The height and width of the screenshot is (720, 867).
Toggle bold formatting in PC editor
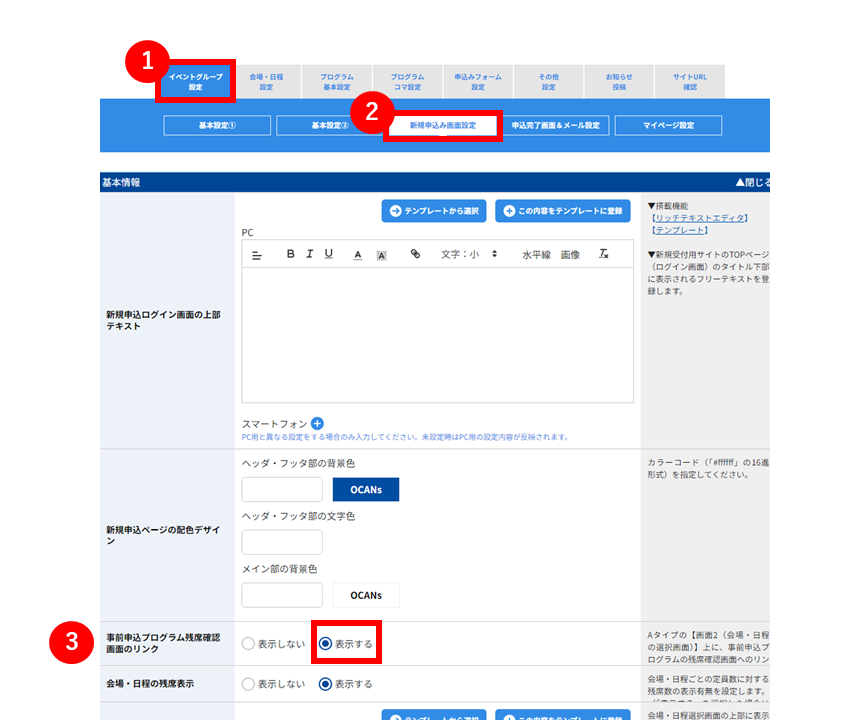click(290, 254)
